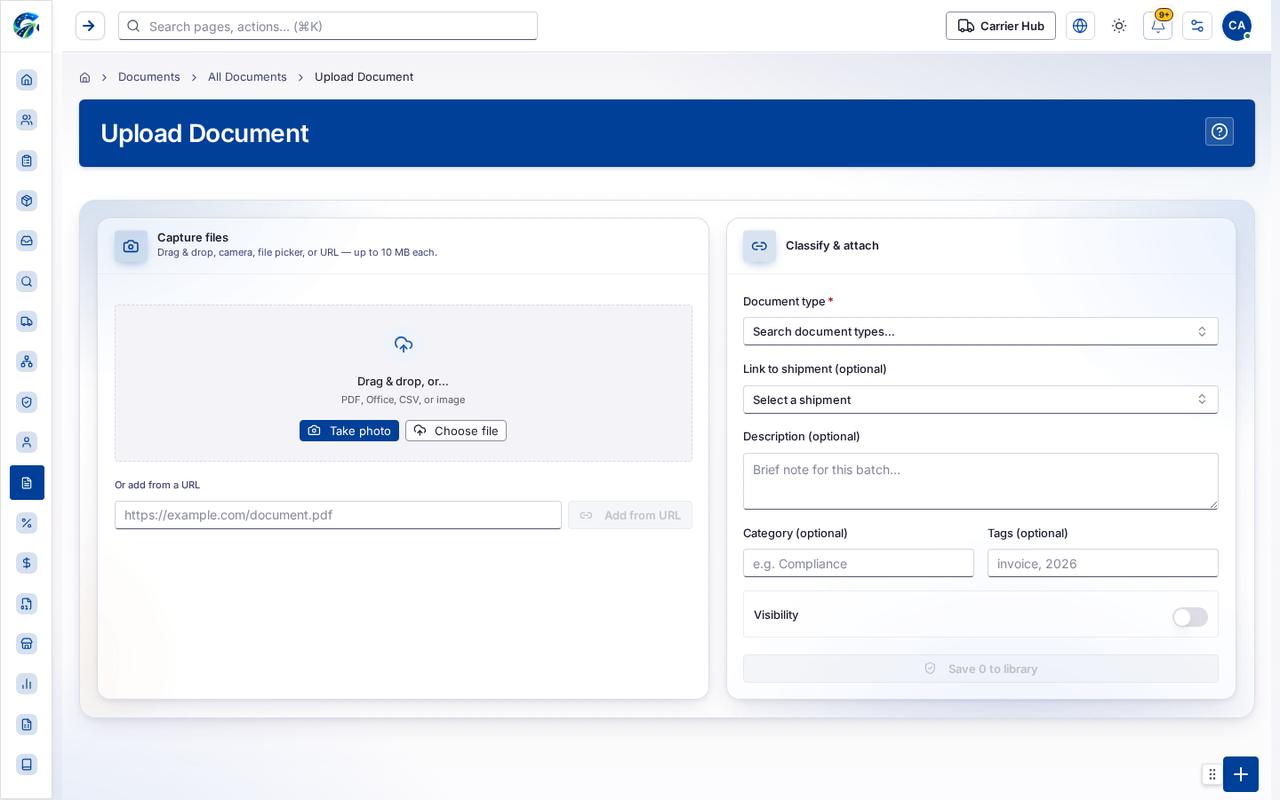Open the inbox tray sidebar icon
Screen dimensions: 1280x800
click(27, 241)
